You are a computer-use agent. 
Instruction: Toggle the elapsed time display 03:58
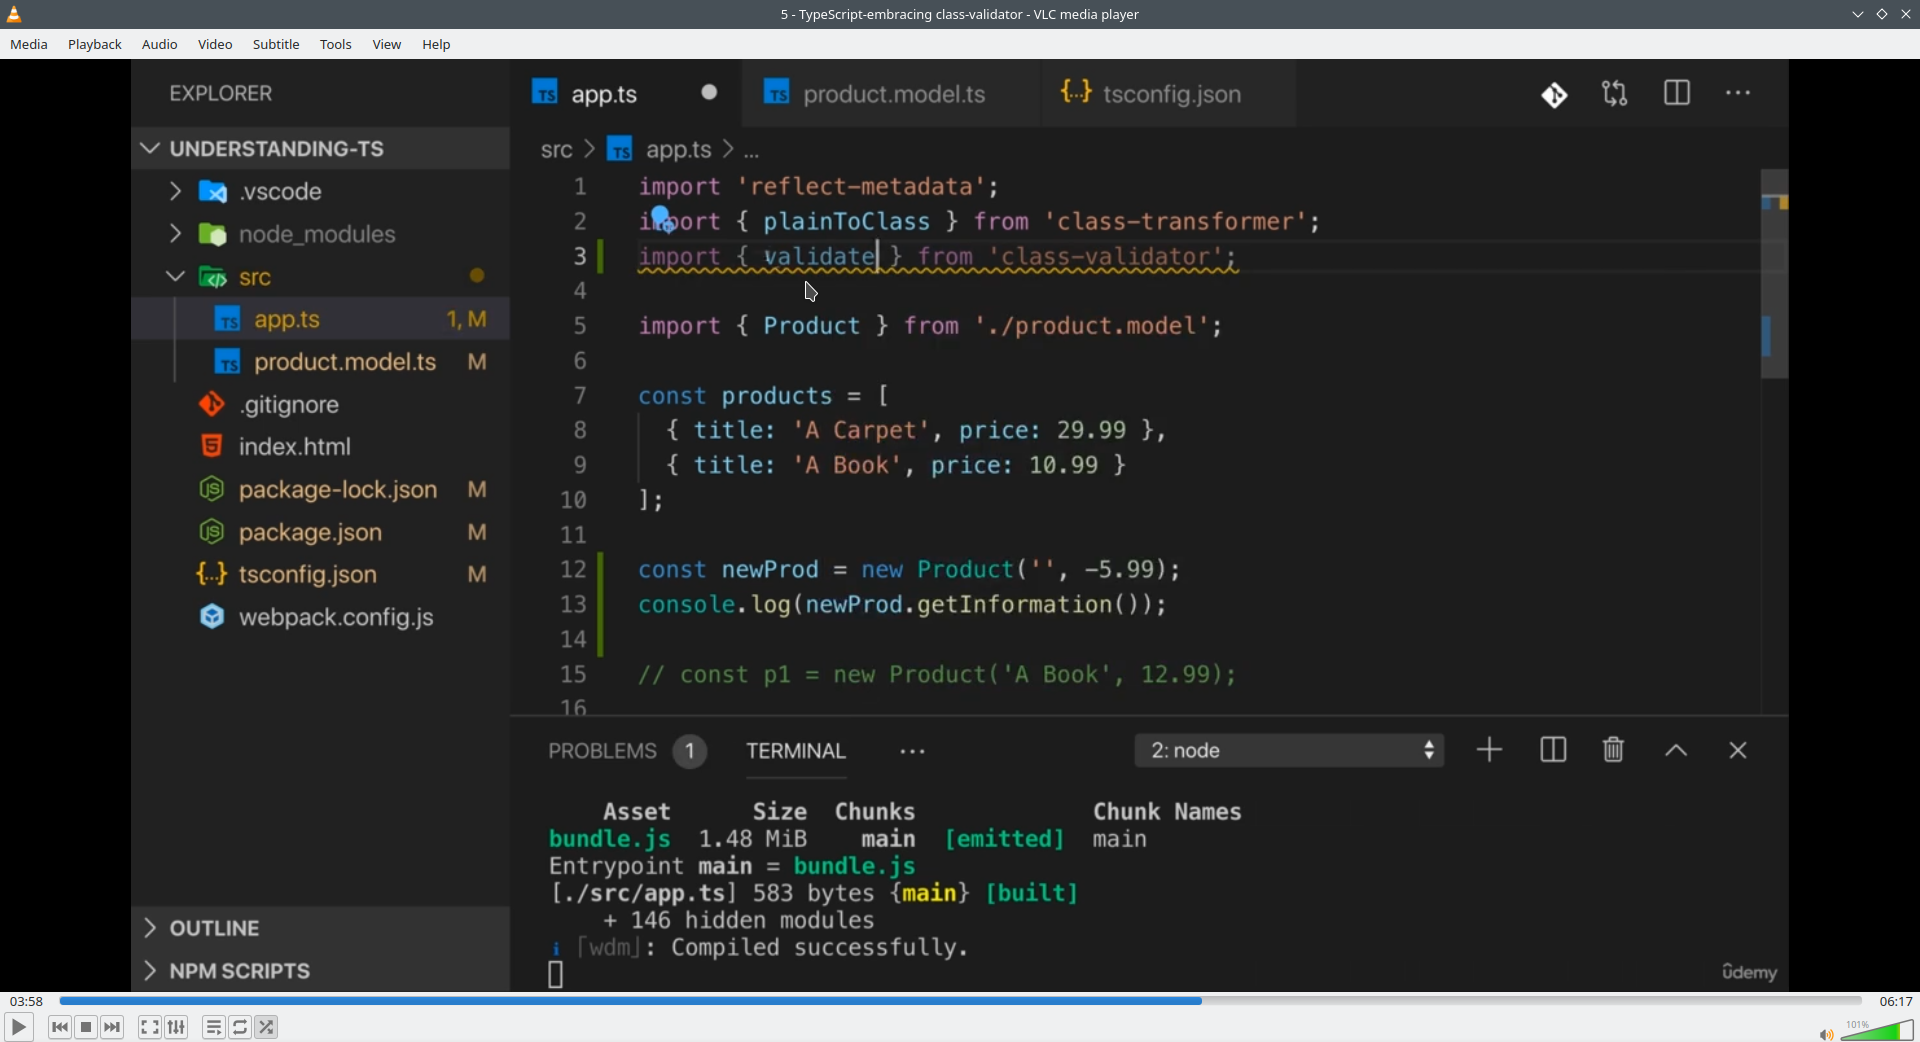(x=26, y=1001)
